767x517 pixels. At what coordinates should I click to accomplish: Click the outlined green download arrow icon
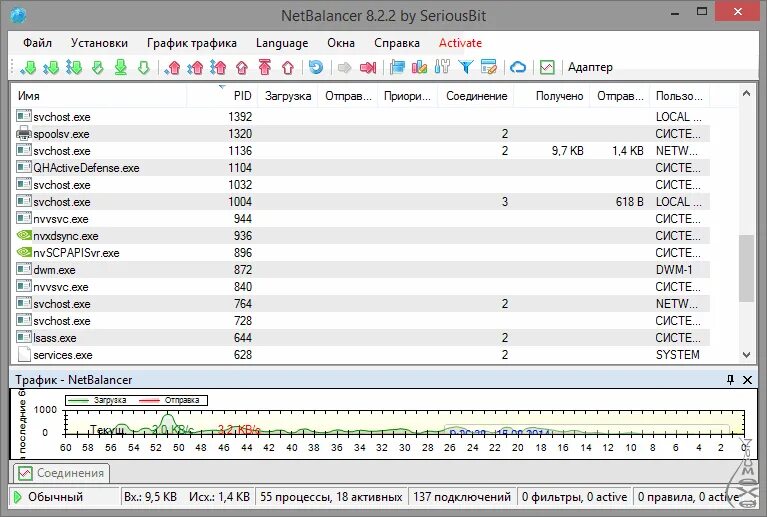coord(143,67)
